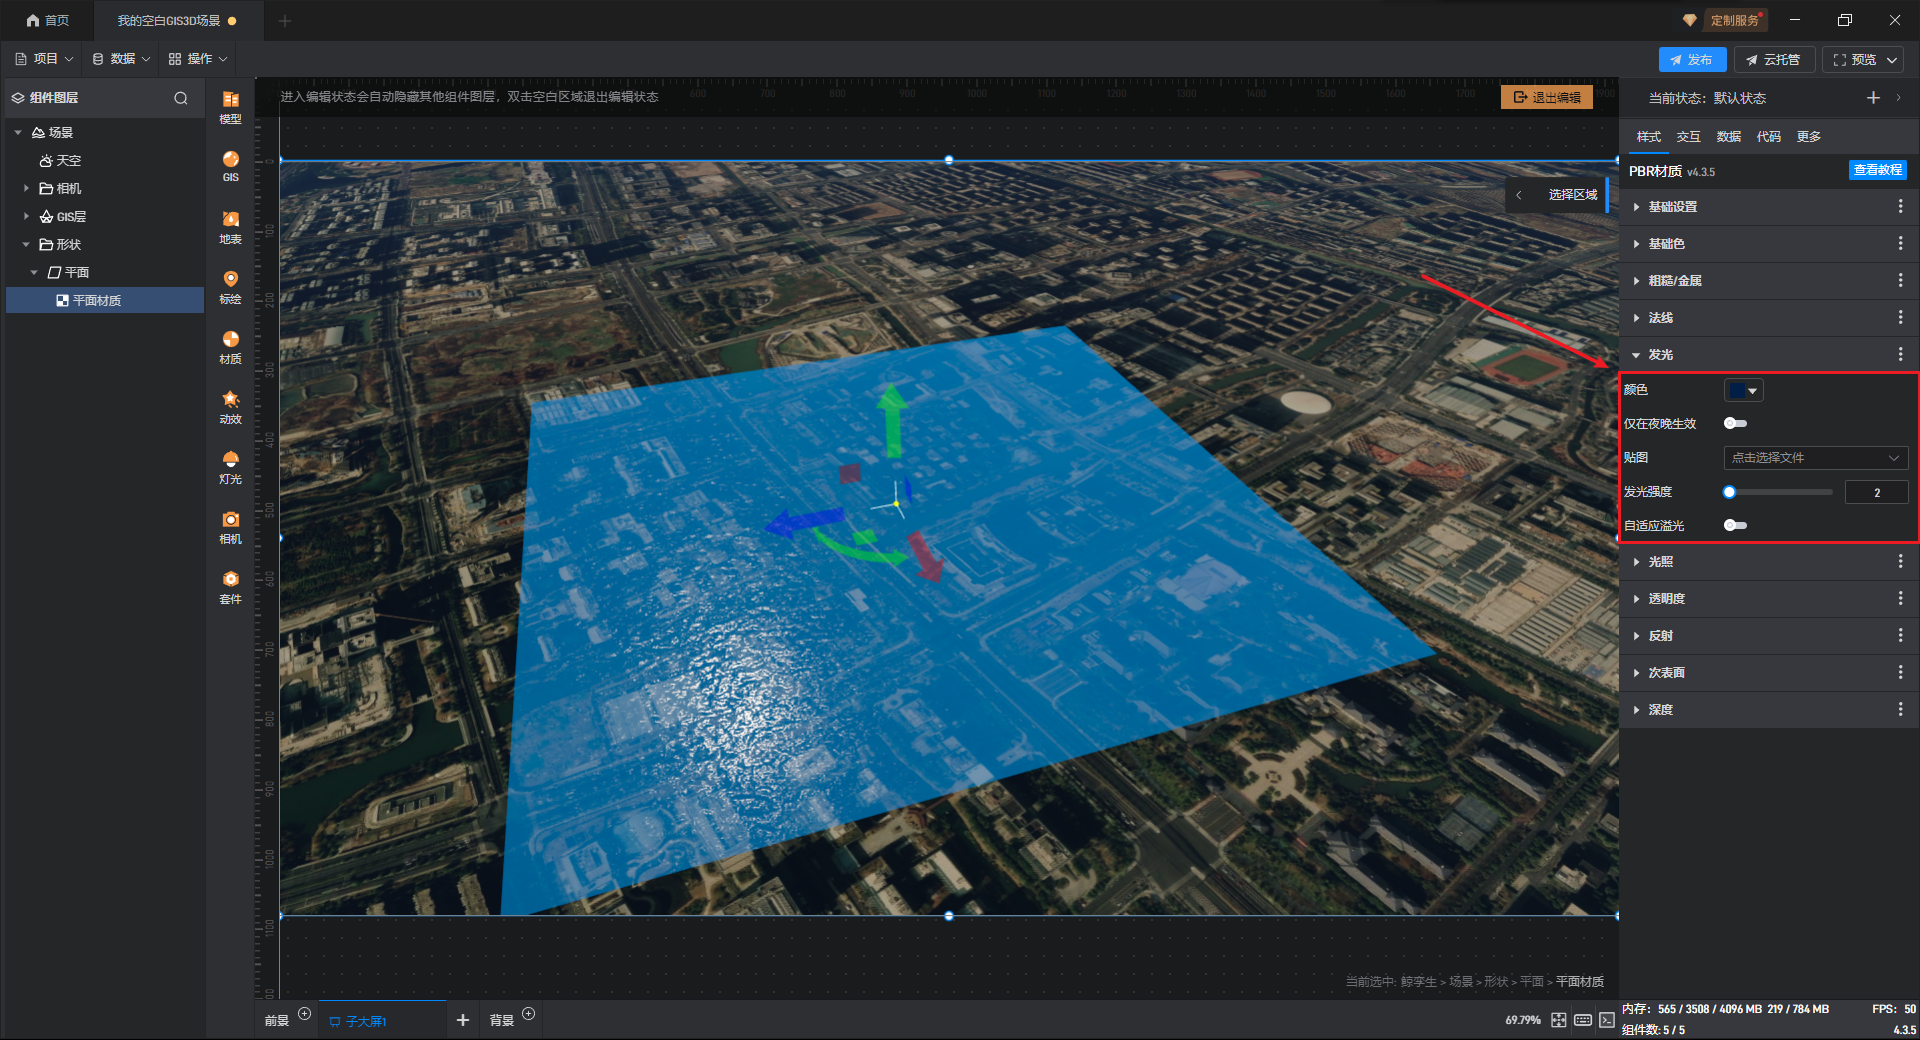Expand the 基础色 section
The width and height of the screenshot is (1920, 1040).
[x=1666, y=244]
